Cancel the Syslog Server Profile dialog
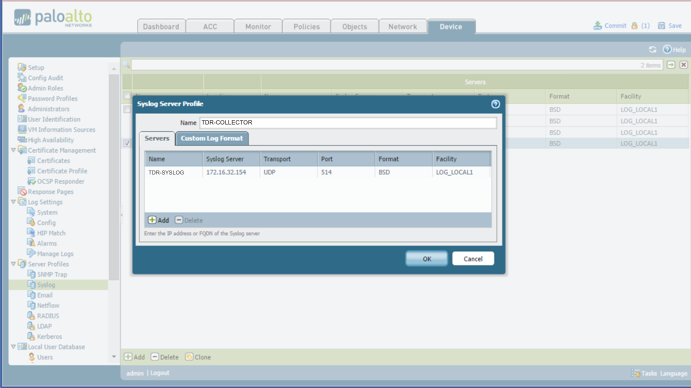This screenshot has height=388, width=691. click(x=473, y=259)
